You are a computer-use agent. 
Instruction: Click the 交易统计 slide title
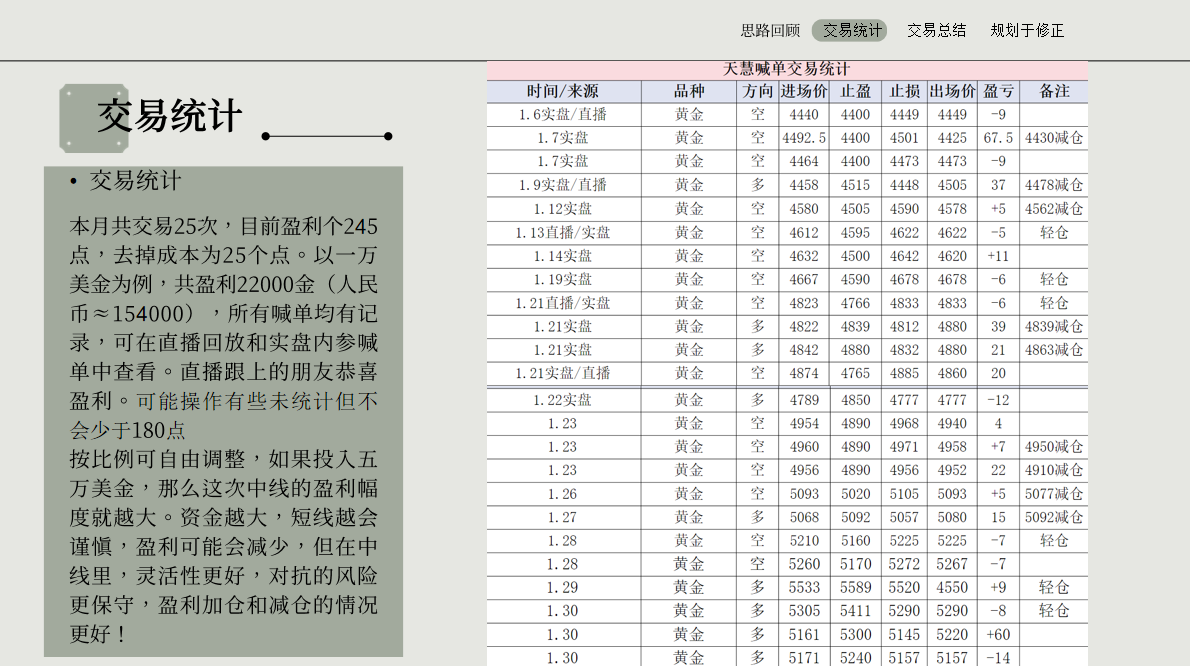click(x=169, y=116)
